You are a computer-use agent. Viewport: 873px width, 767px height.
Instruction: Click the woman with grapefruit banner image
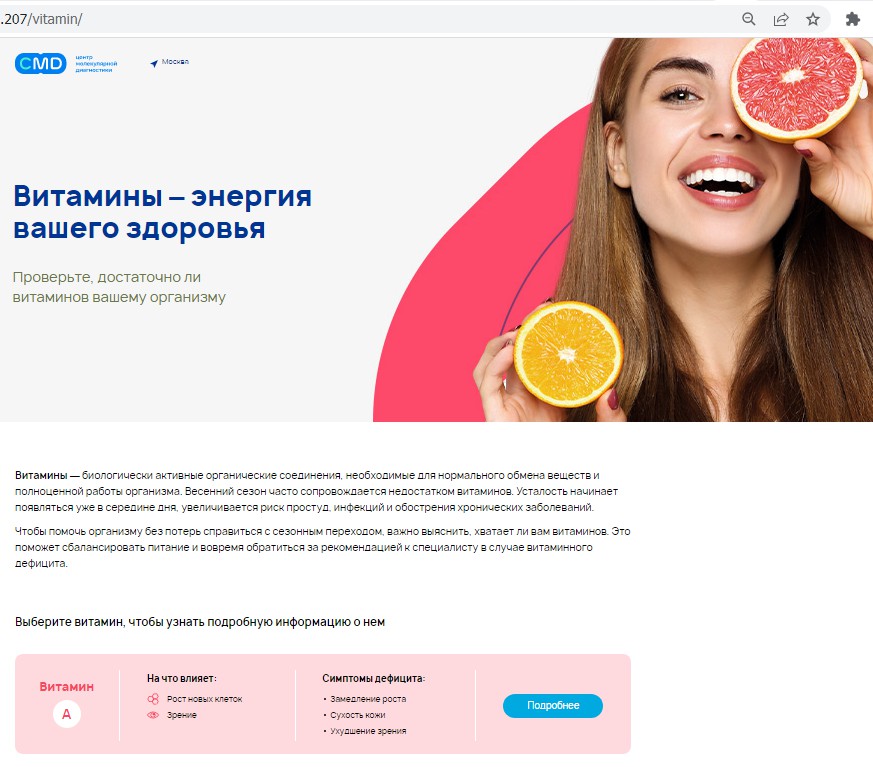pyautogui.click(x=622, y=229)
